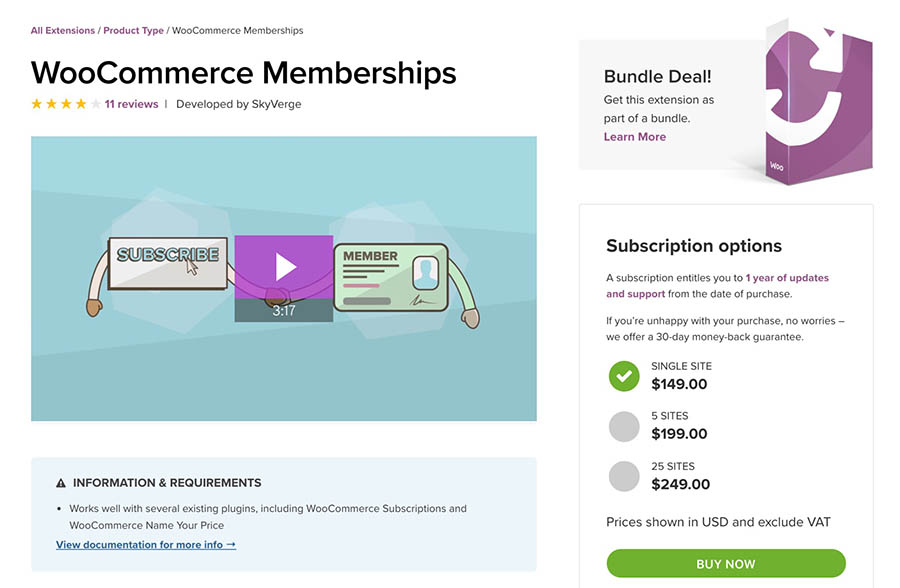Go to All Extensions breadcrumb
The width and height of the screenshot is (900, 588).
pos(64,31)
